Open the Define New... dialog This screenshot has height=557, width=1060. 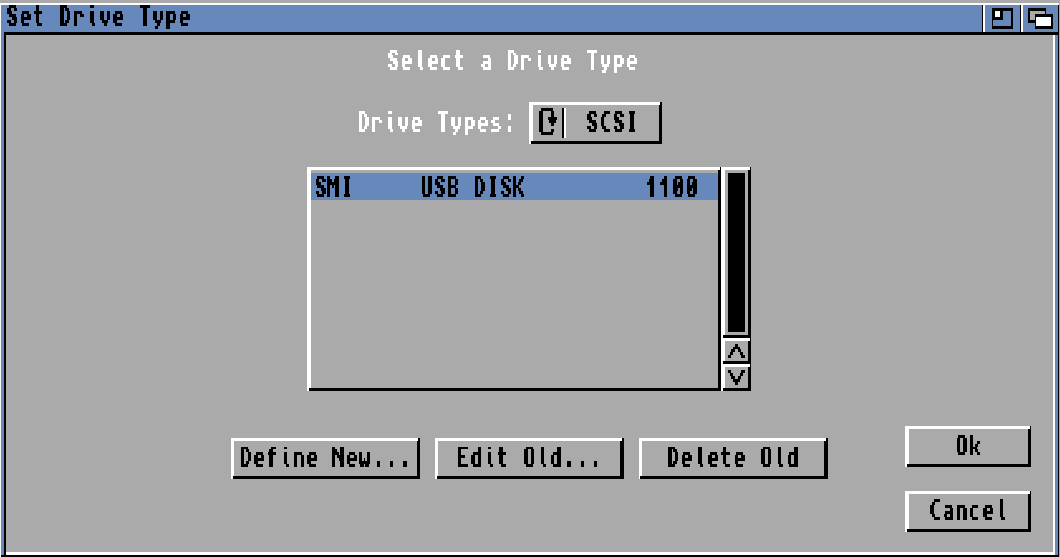(325, 458)
